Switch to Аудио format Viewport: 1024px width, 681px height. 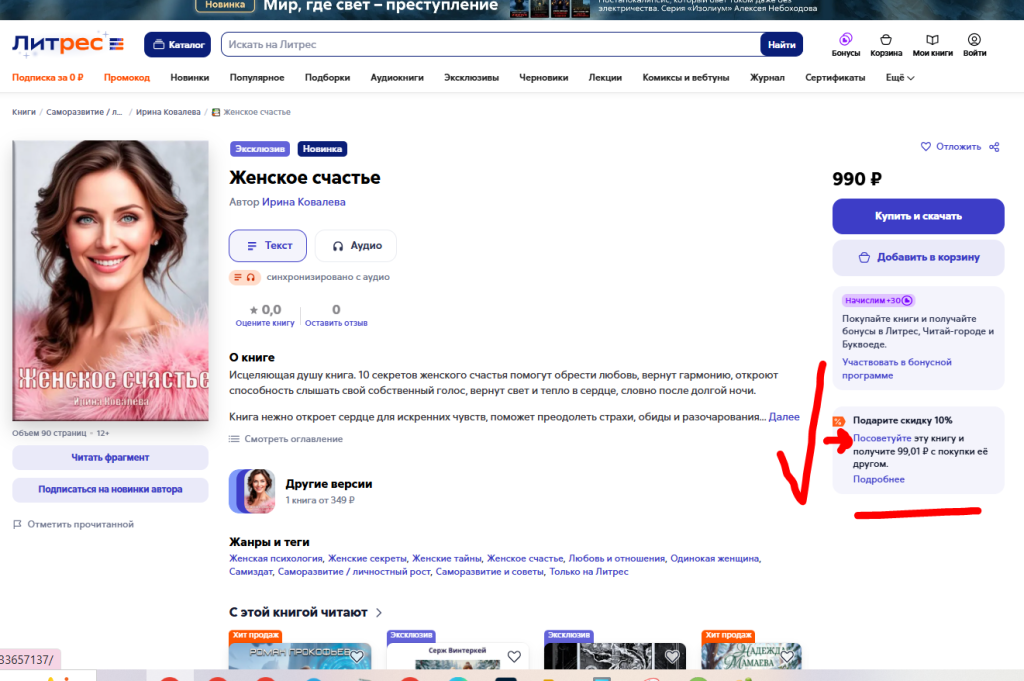tap(356, 245)
